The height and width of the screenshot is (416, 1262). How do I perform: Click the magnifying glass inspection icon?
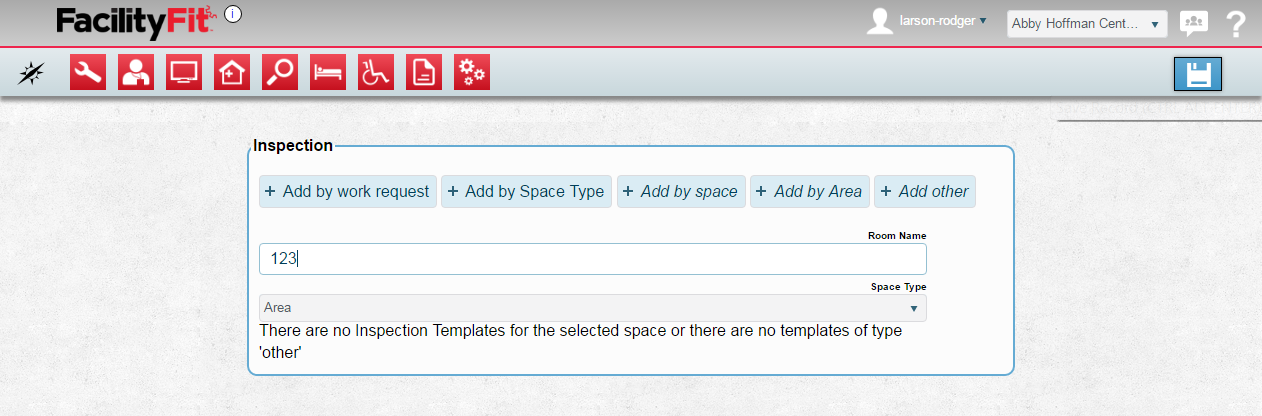(280, 72)
